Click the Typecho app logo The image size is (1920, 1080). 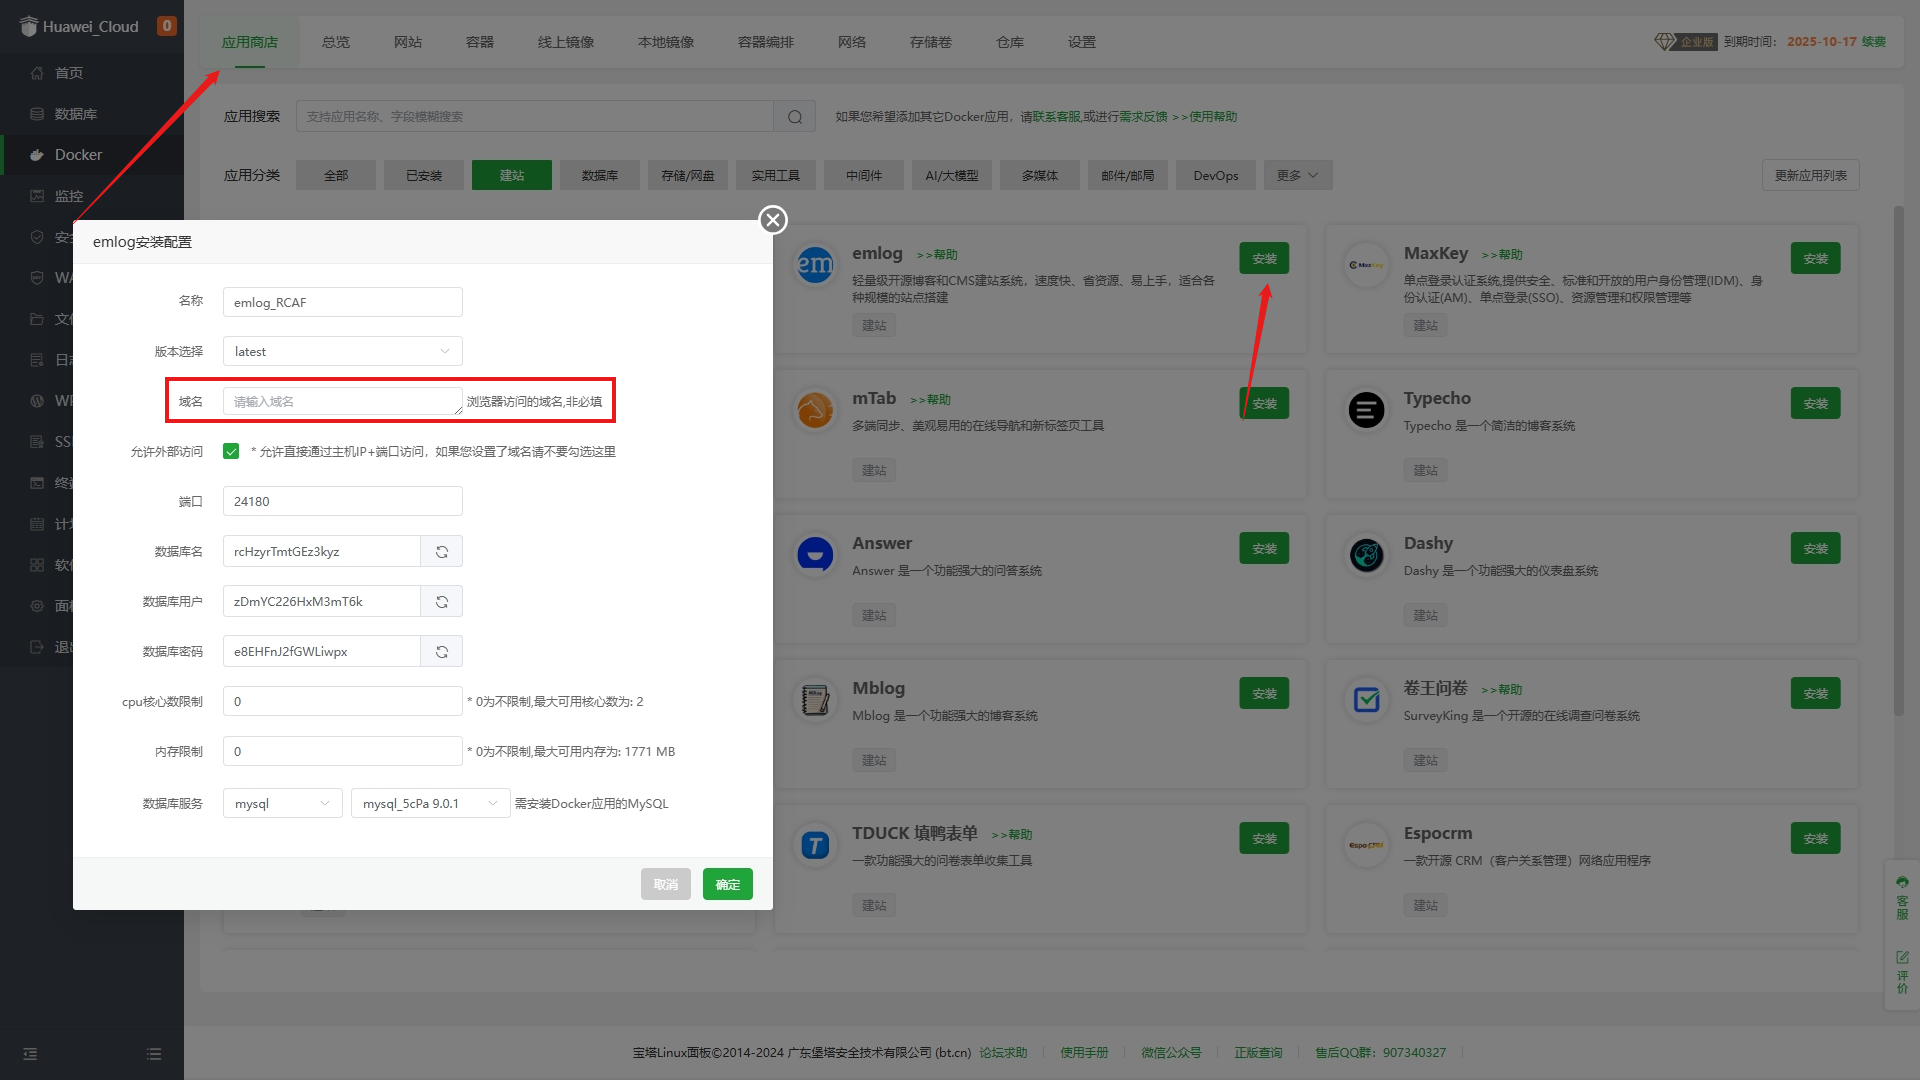[1366, 410]
